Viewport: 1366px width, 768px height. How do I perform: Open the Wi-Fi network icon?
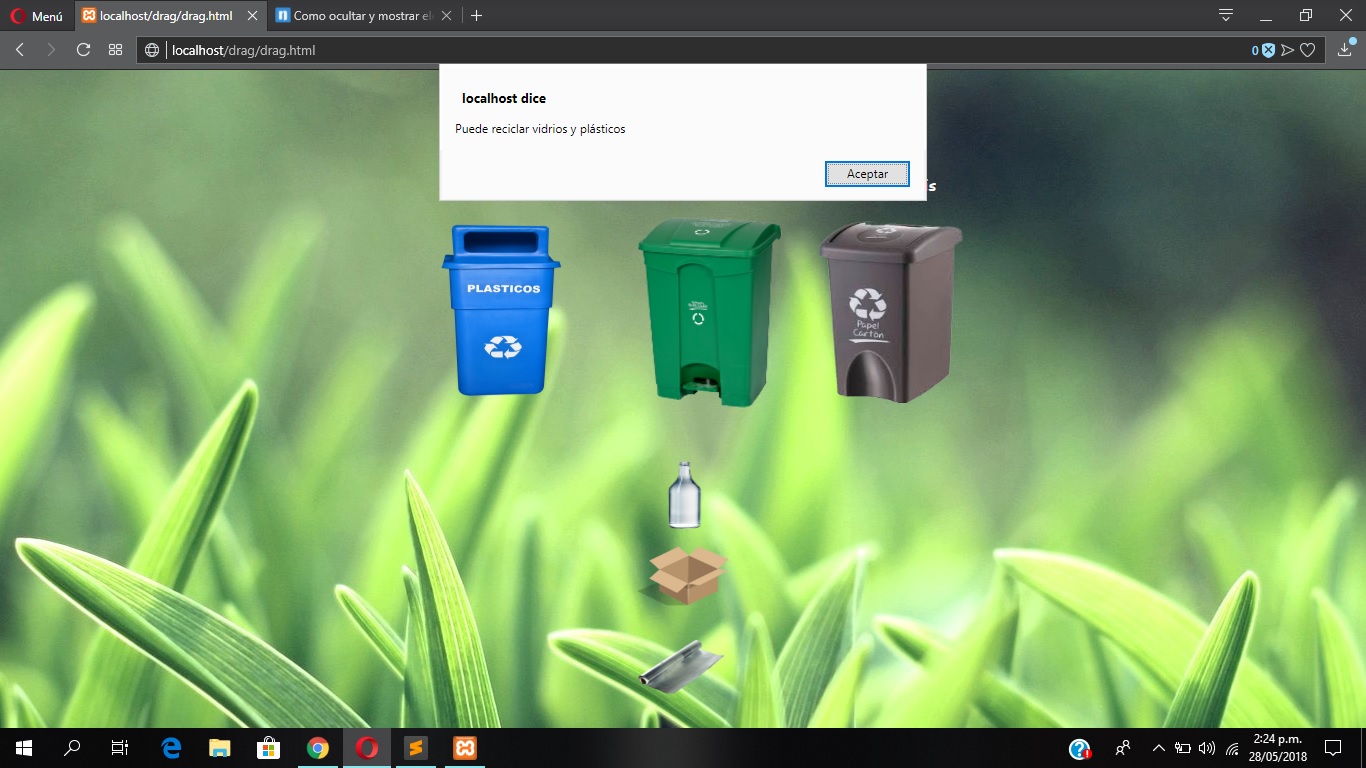1232,748
